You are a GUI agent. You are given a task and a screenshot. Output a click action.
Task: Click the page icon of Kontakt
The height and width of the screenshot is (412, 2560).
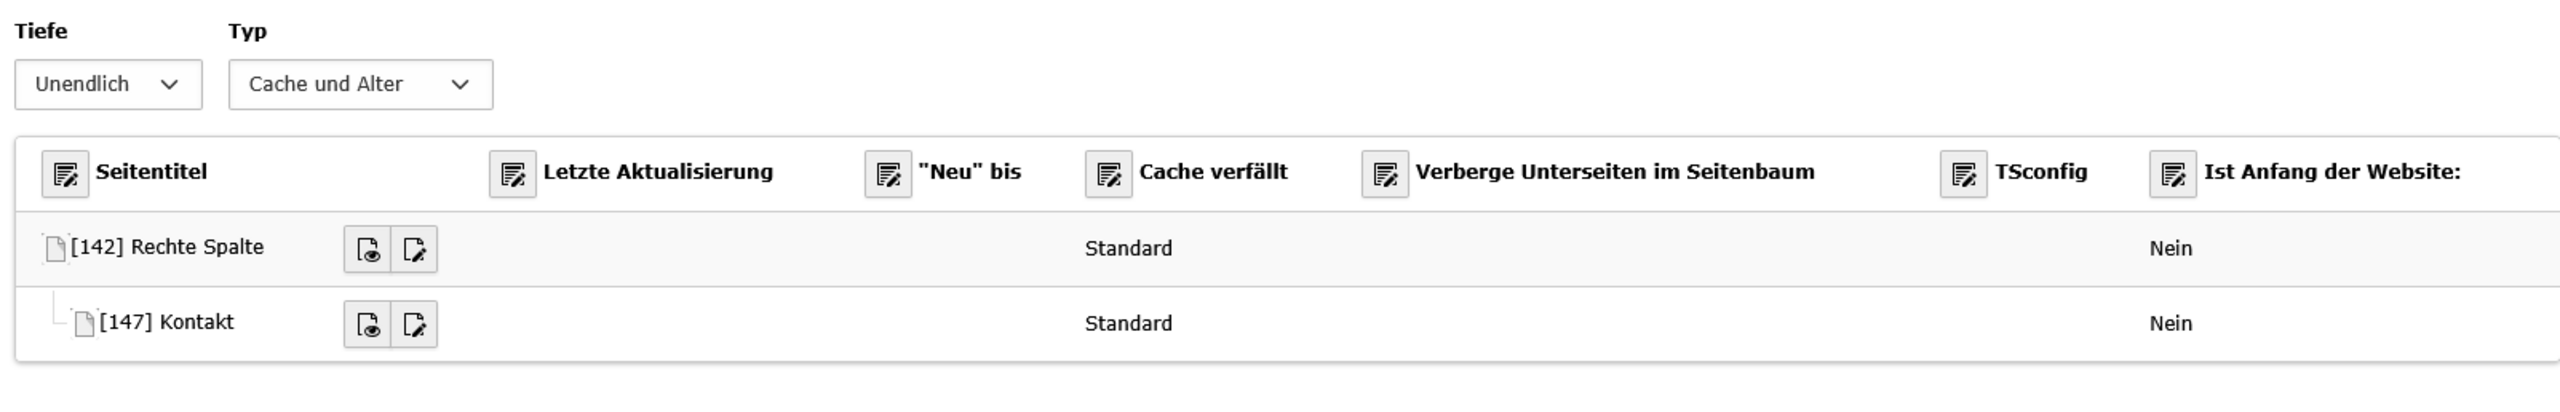[x=85, y=323]
